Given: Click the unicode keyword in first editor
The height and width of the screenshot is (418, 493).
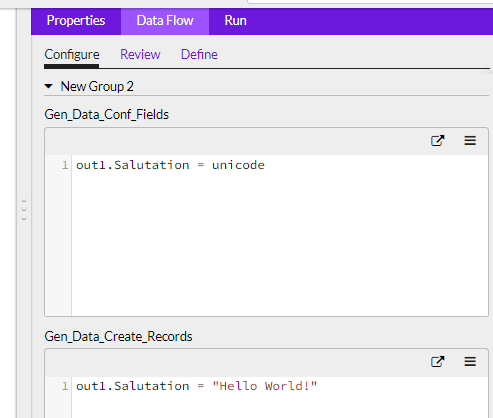Looking at the screenshot, I should coord(238,165).
